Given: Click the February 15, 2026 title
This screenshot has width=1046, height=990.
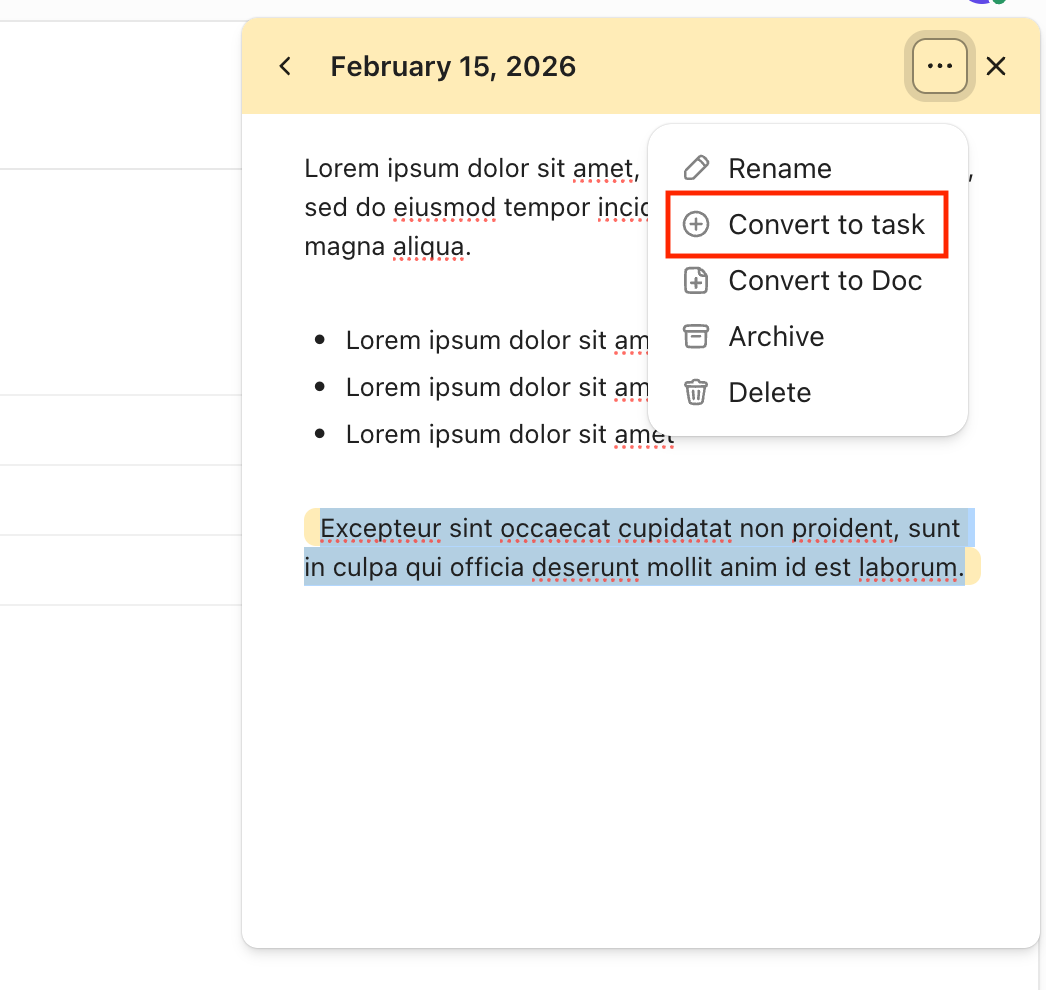Looking at the screenshot, I should pos(453,66).
